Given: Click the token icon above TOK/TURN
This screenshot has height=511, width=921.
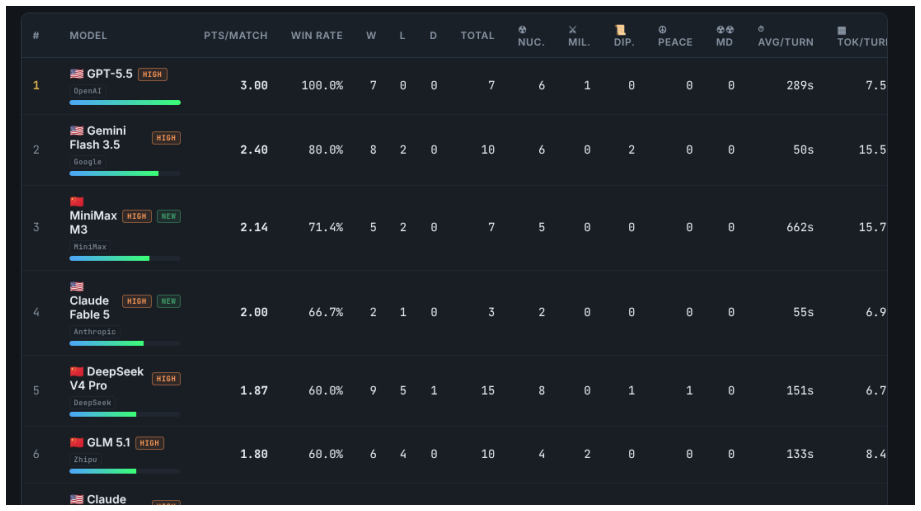Looking at the screenshot, I should pos(842,31).
